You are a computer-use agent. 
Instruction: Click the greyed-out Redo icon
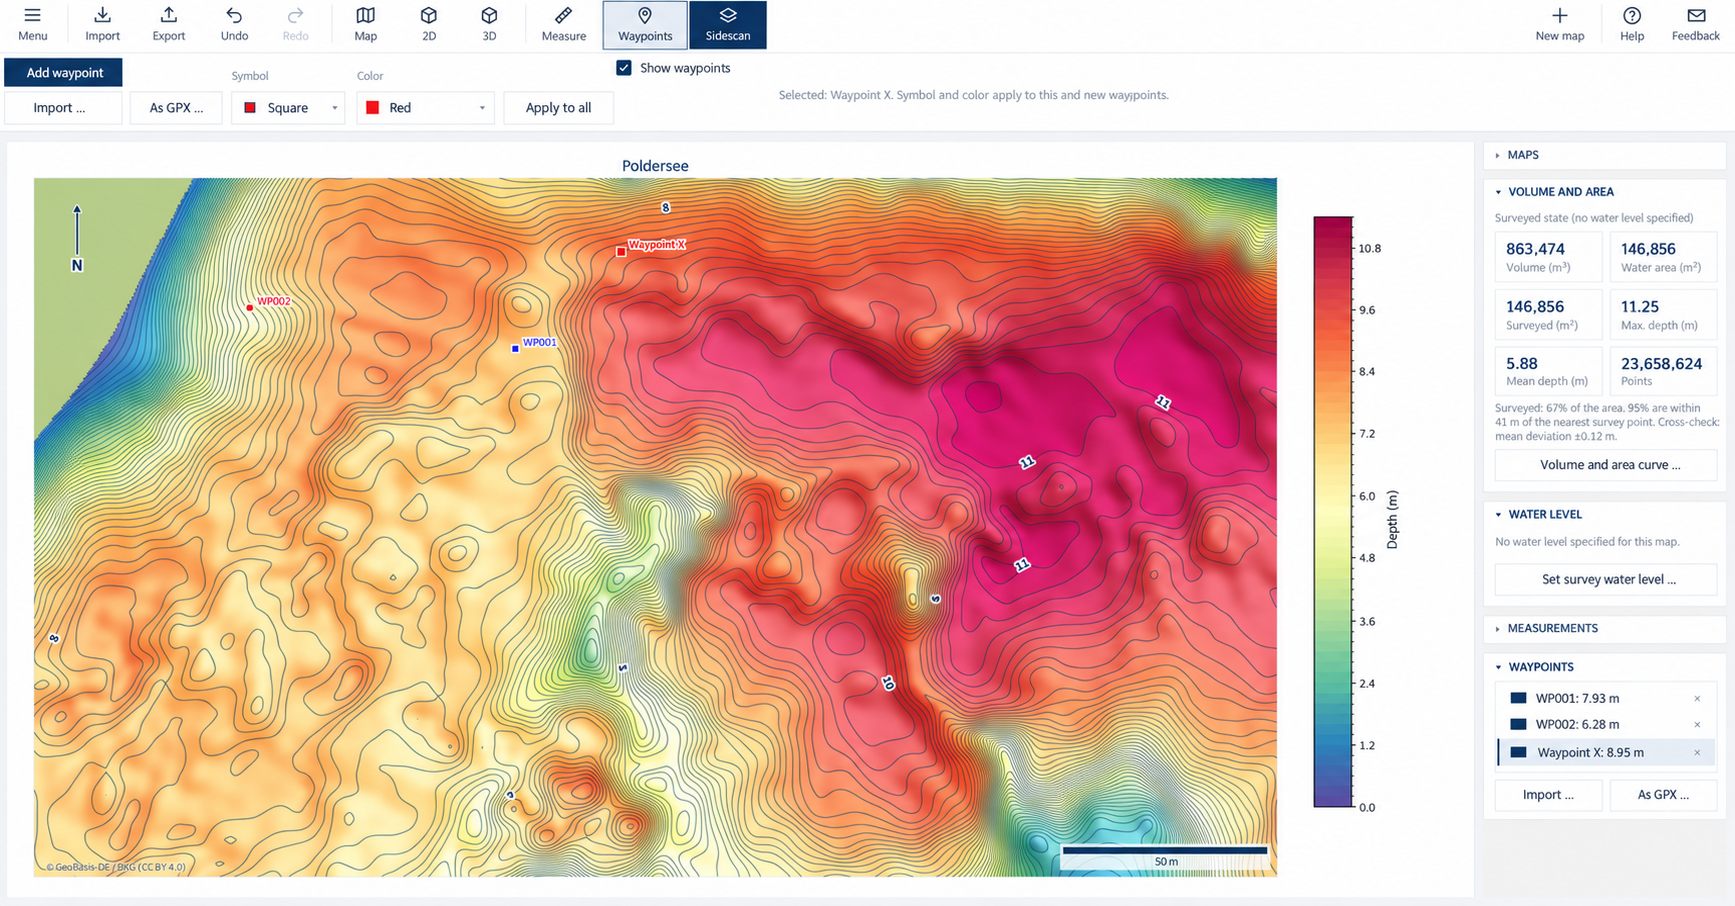295,25
